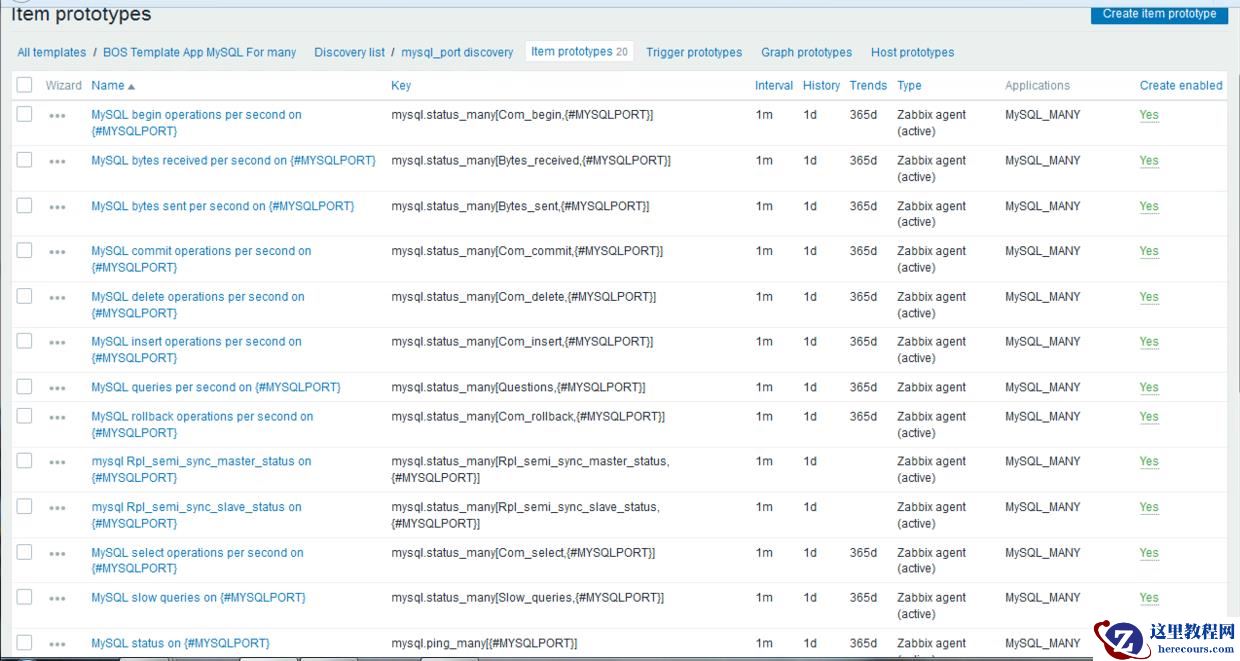
Task: Check the MySQL slow queries row checkbox
Action: 24,597
